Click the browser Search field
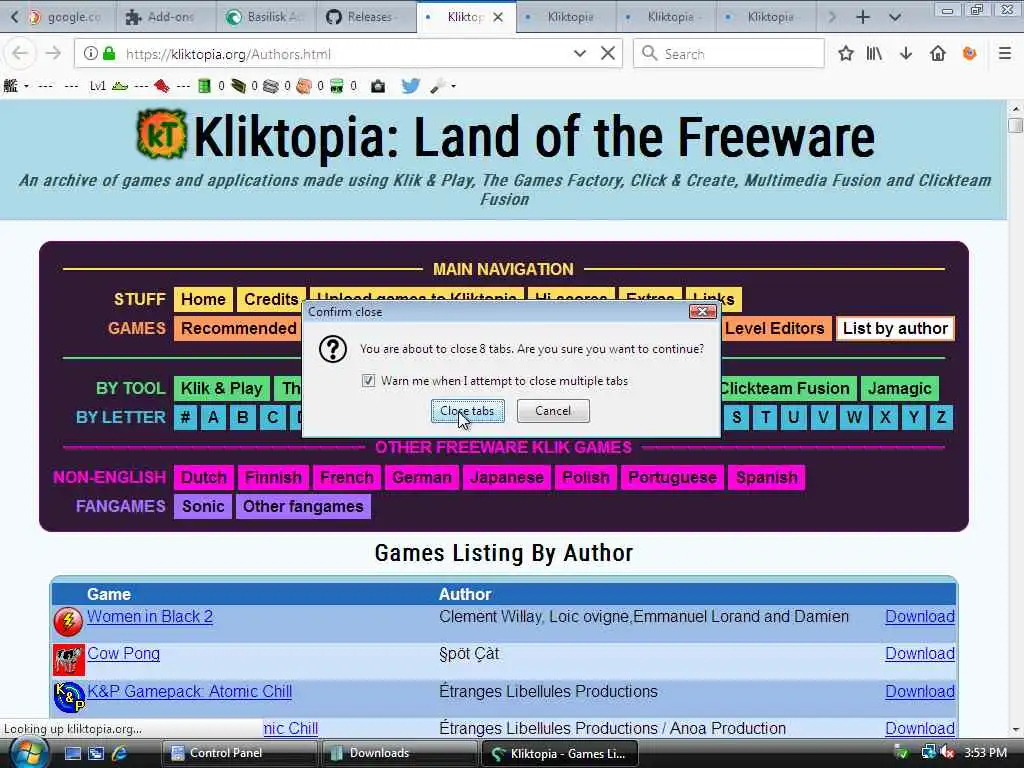Screen dimensions: 1024x768 tap(729, 54)
